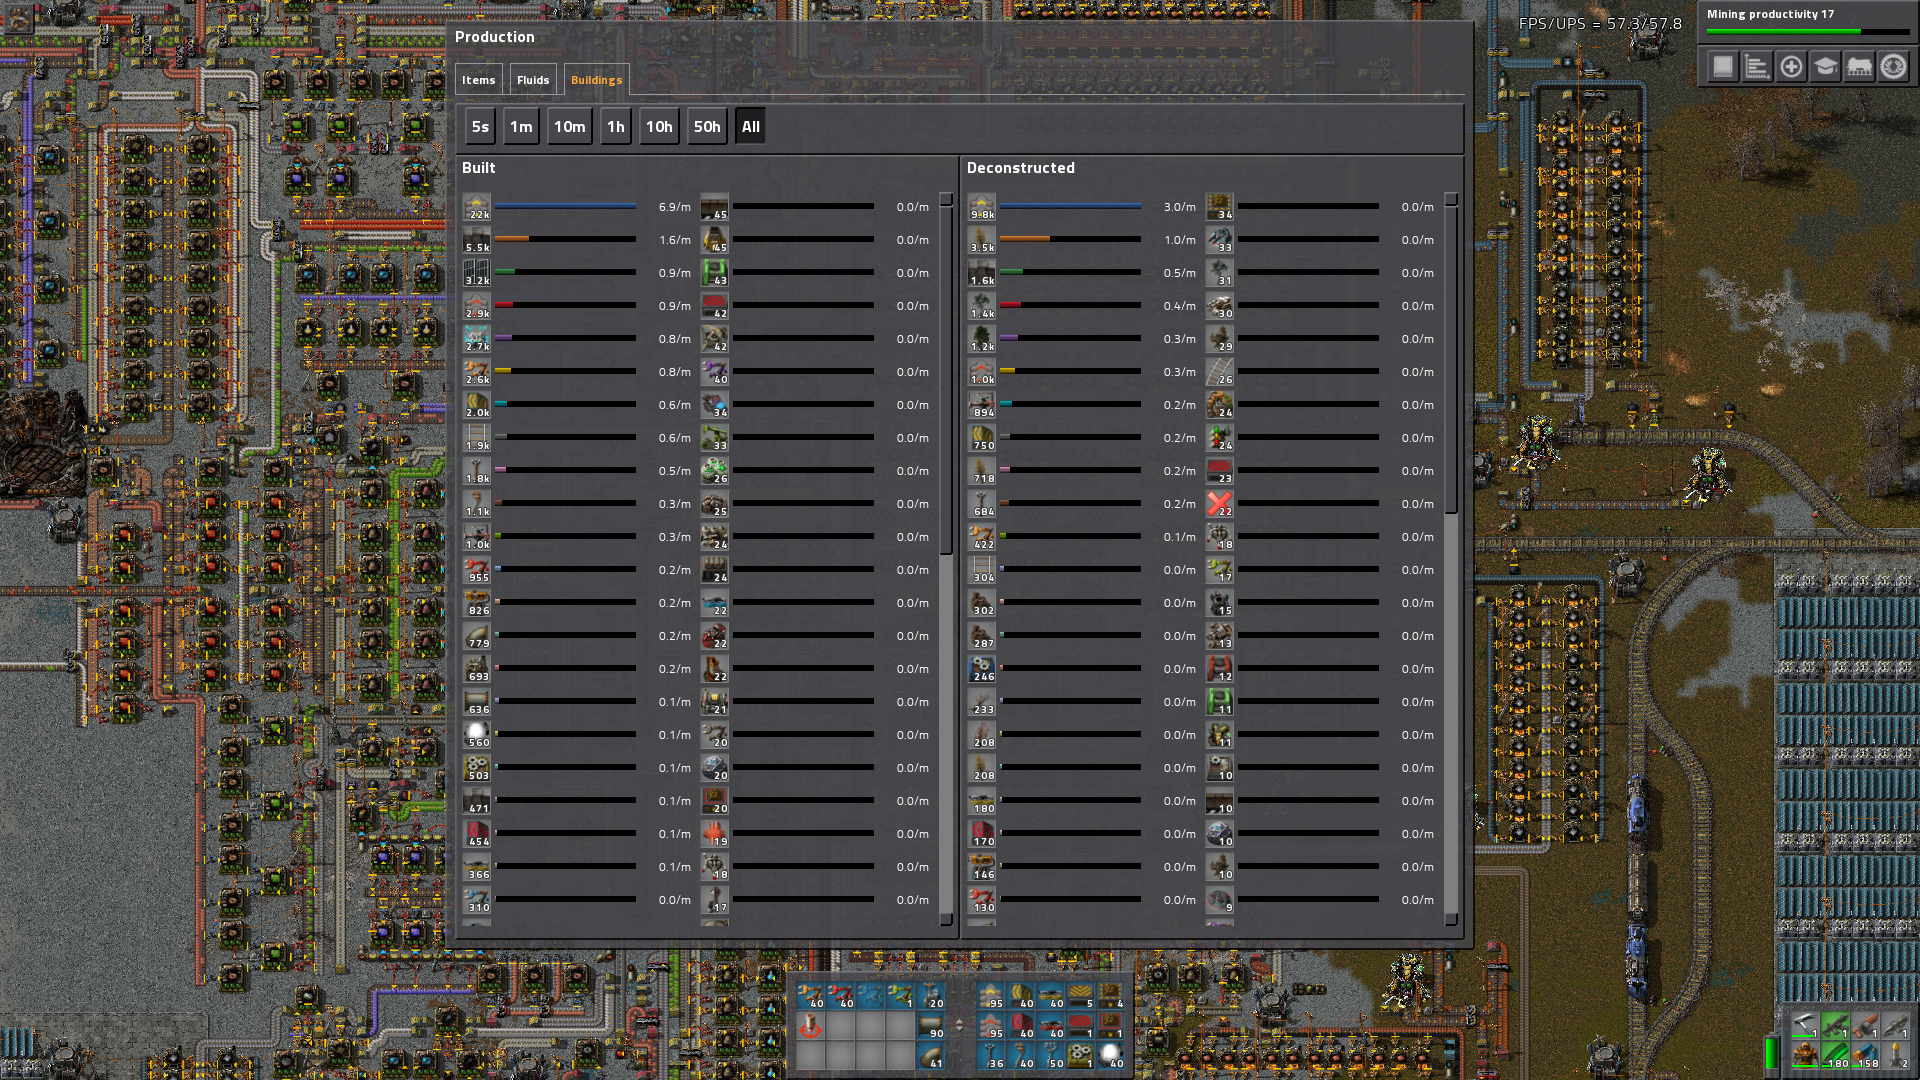Screen dimensions: 1920x1080
Task: Set time range to 1m
Action: coord(521,127)
